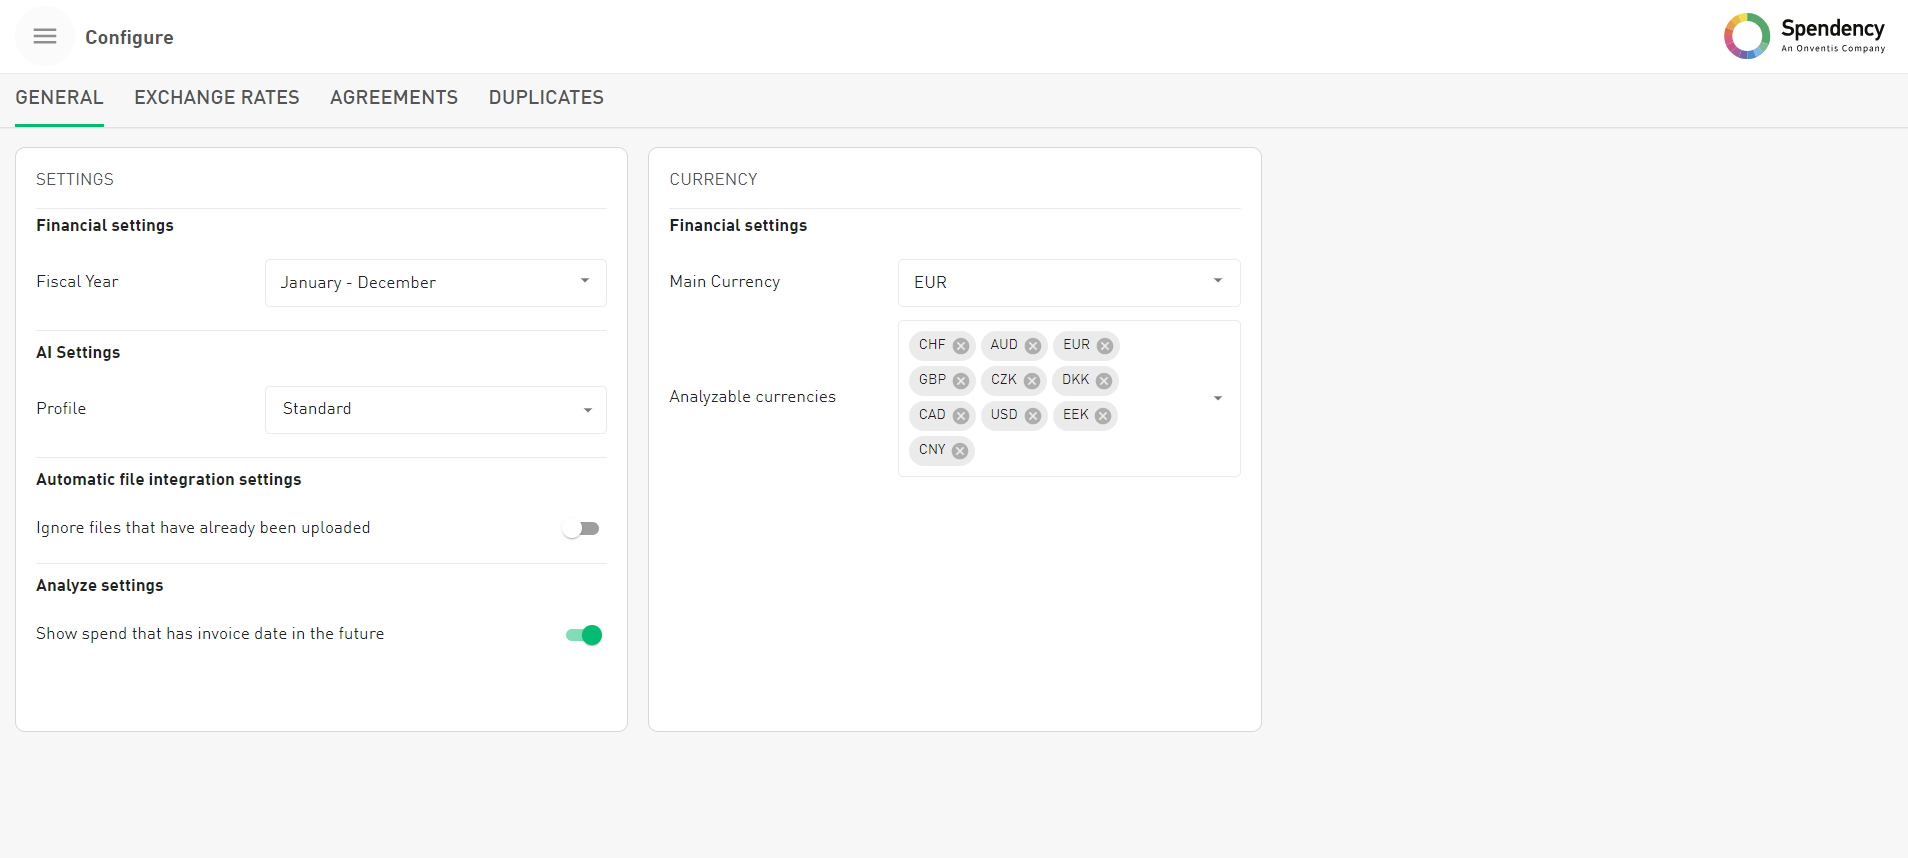The width and height of the screenshot is (1908, 858).
Task: Remove the AUD currency chip
Action: click(1032, 346)
